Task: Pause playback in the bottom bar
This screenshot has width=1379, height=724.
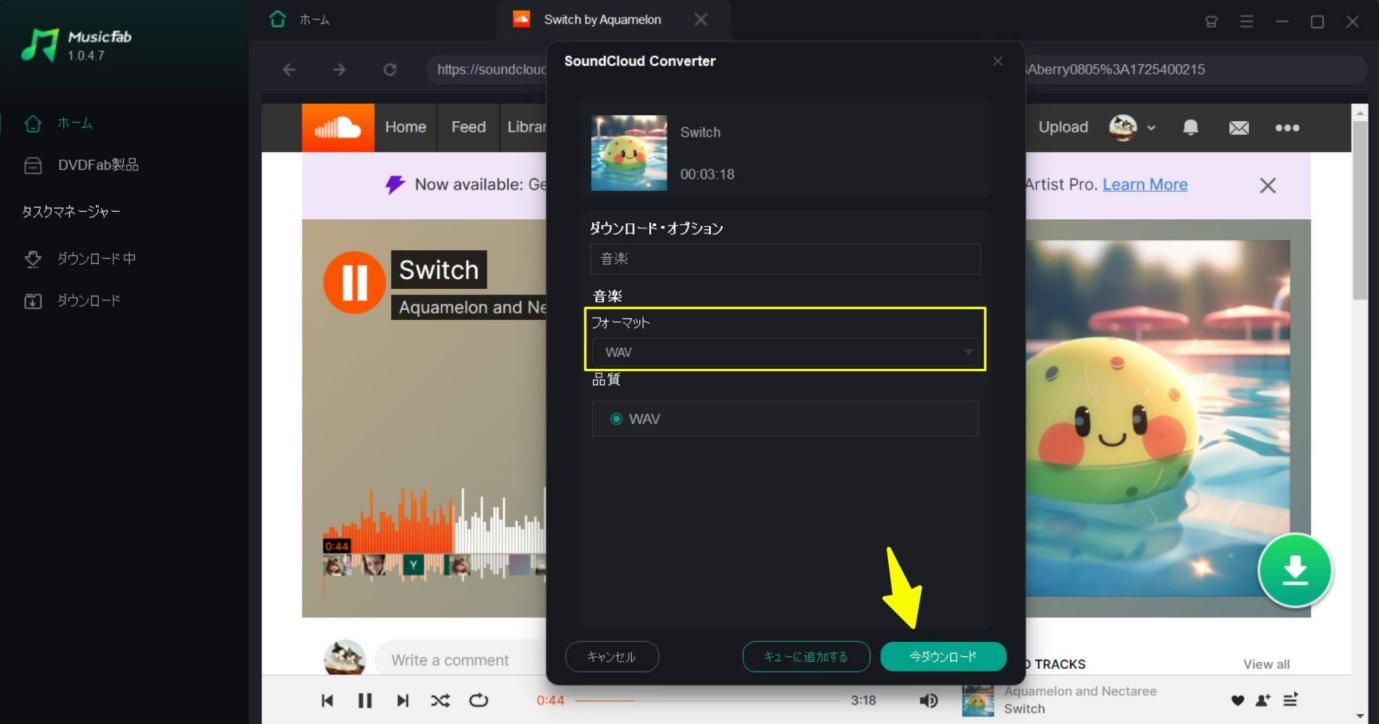Action: click(365, 700)
